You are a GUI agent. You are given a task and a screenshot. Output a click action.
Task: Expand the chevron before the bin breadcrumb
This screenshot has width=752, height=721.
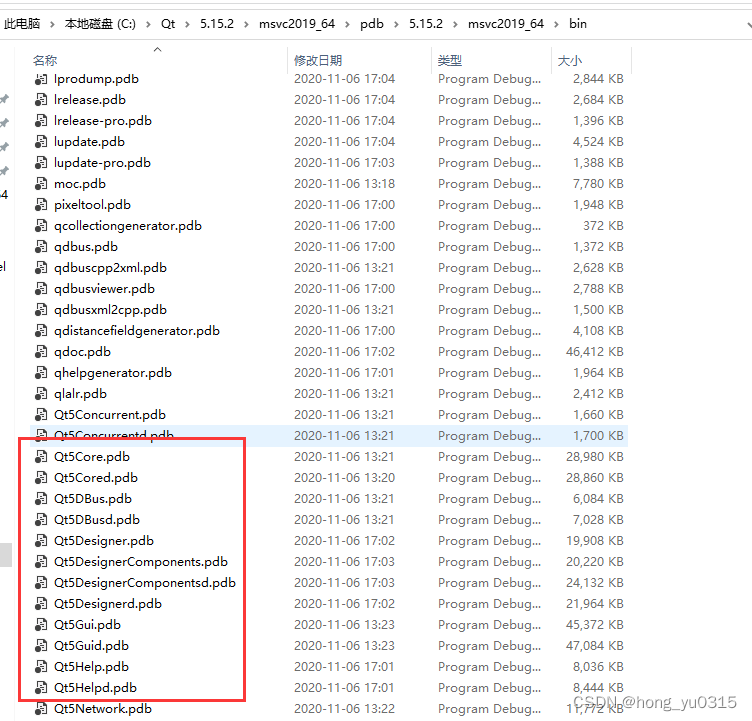tap(556, 24)
